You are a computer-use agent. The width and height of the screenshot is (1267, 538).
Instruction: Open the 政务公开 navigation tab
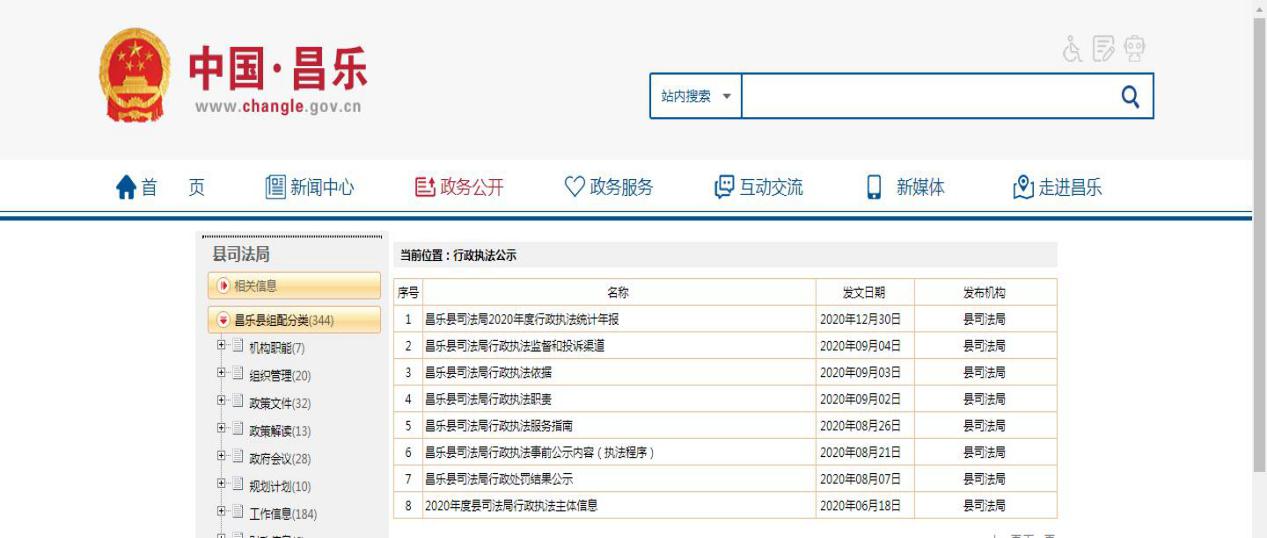coord(459,187)
